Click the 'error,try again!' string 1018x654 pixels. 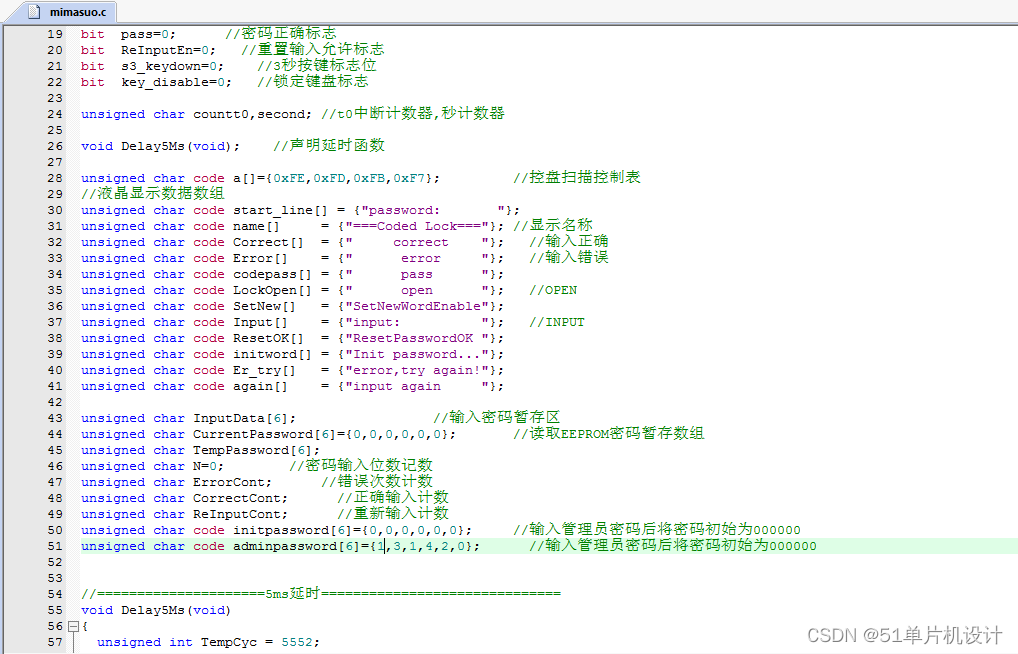pos(417,370)
